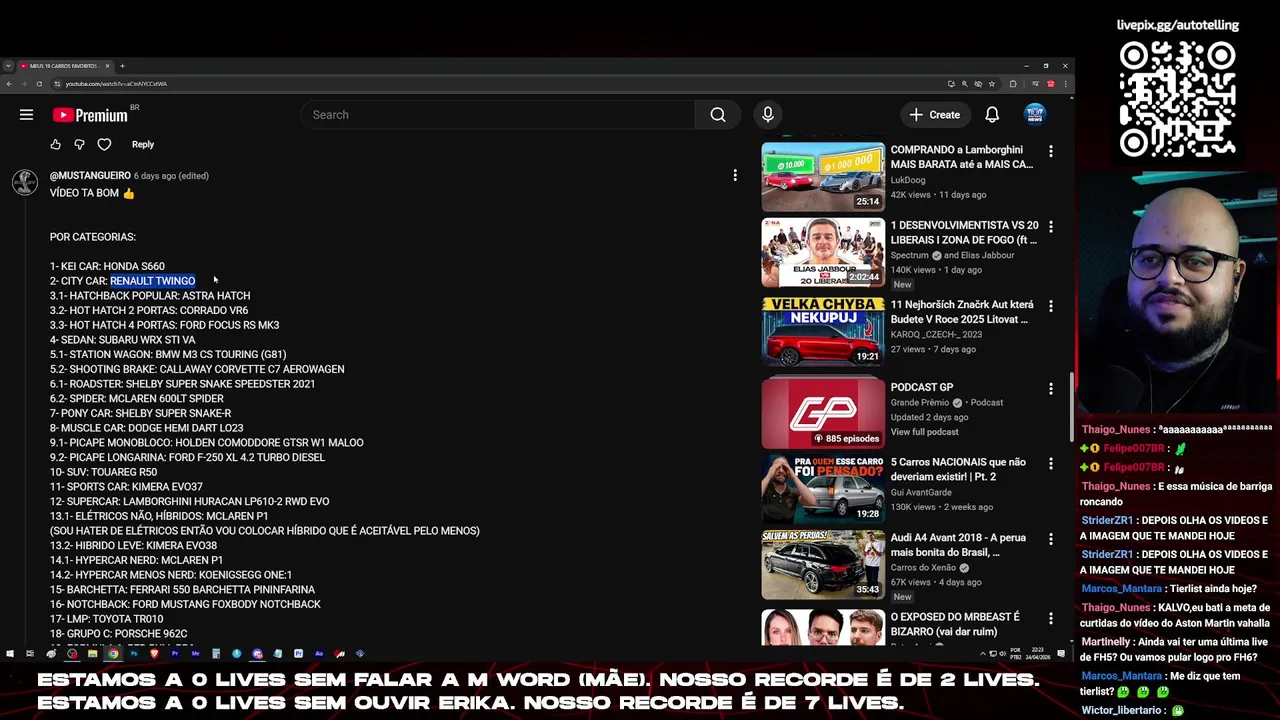Start voice search with microphone icon
Viewport: 1280px width, 720px height.
768,115
